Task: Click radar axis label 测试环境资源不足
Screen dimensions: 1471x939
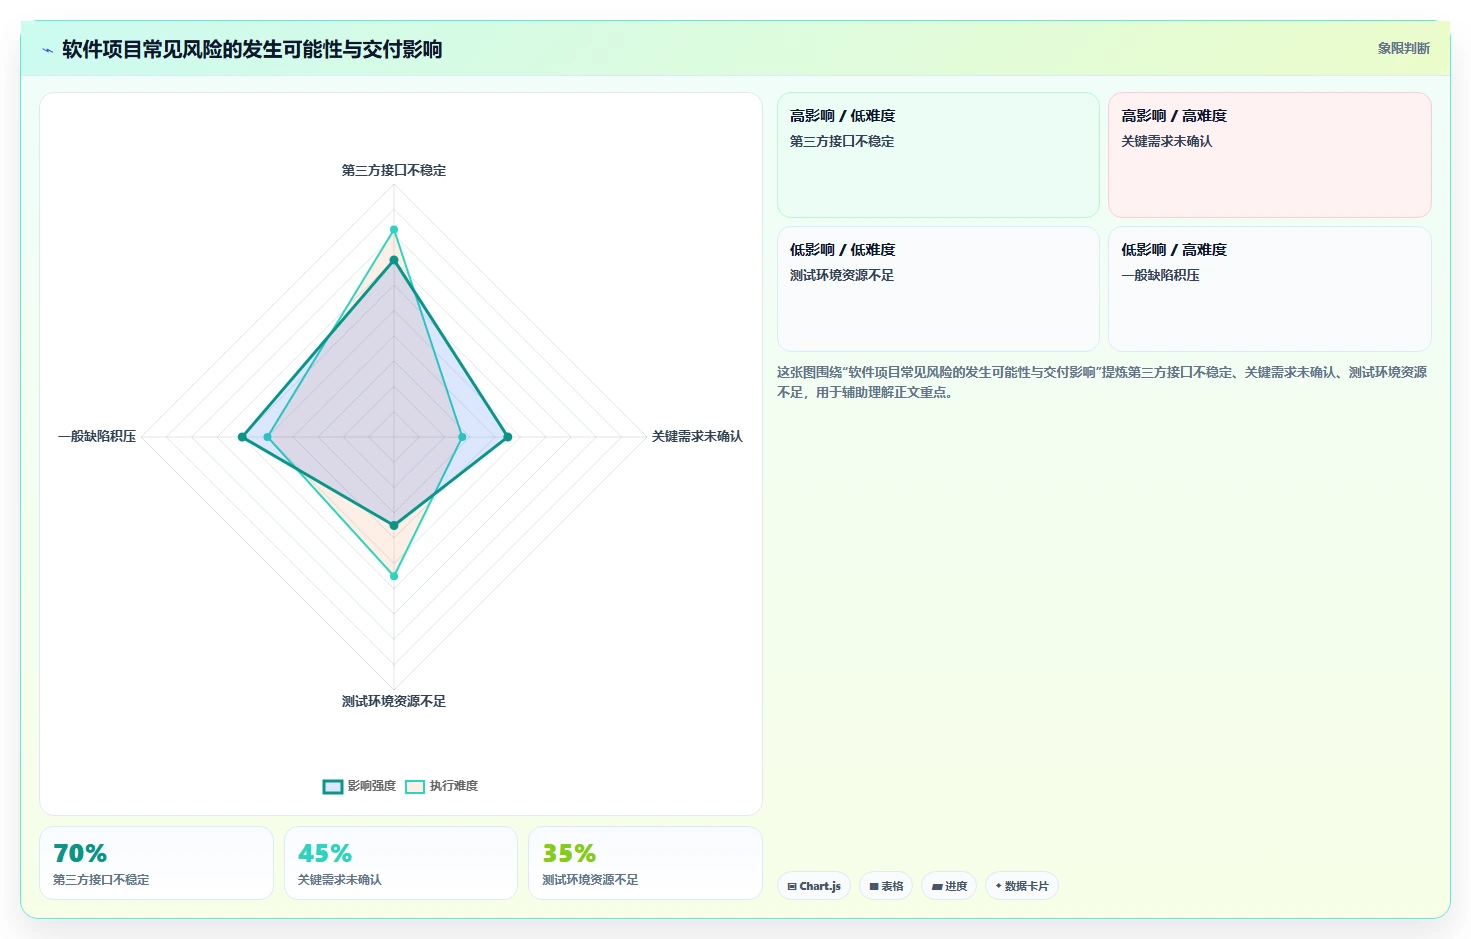Action: 394,701
